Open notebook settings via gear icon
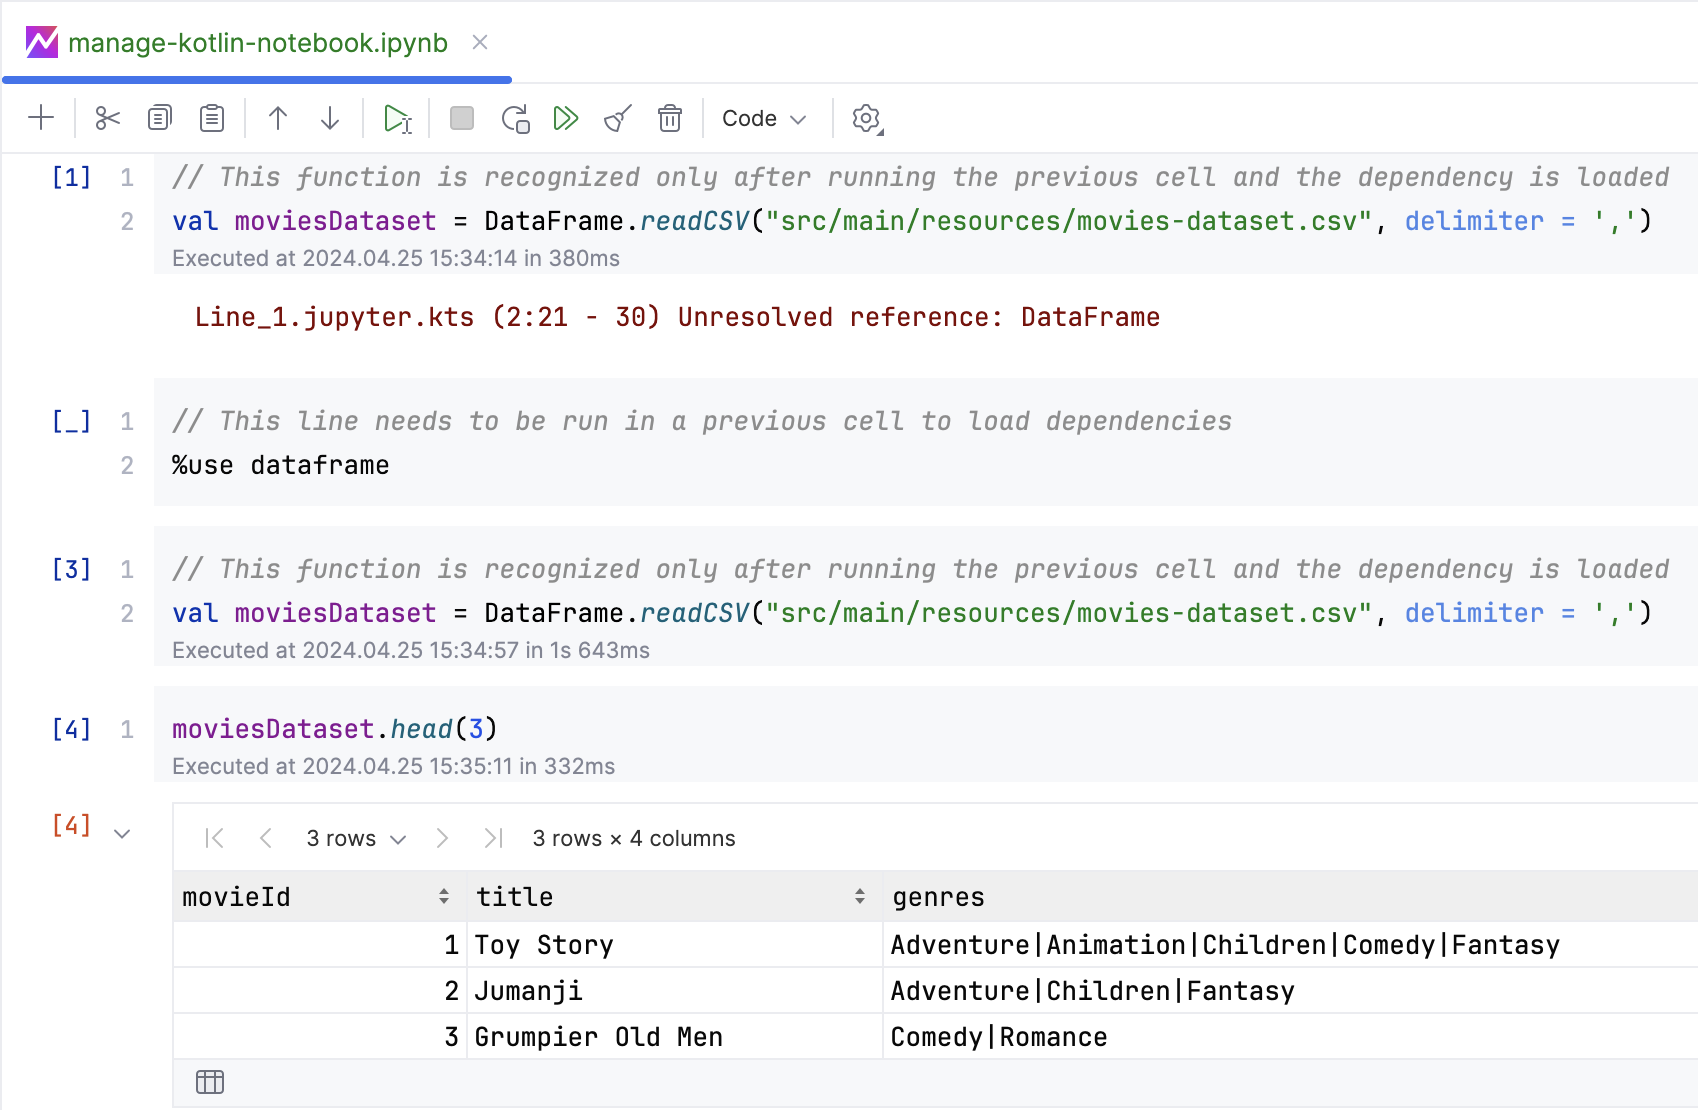The image size is (1698, 1110). click(863, 117)
